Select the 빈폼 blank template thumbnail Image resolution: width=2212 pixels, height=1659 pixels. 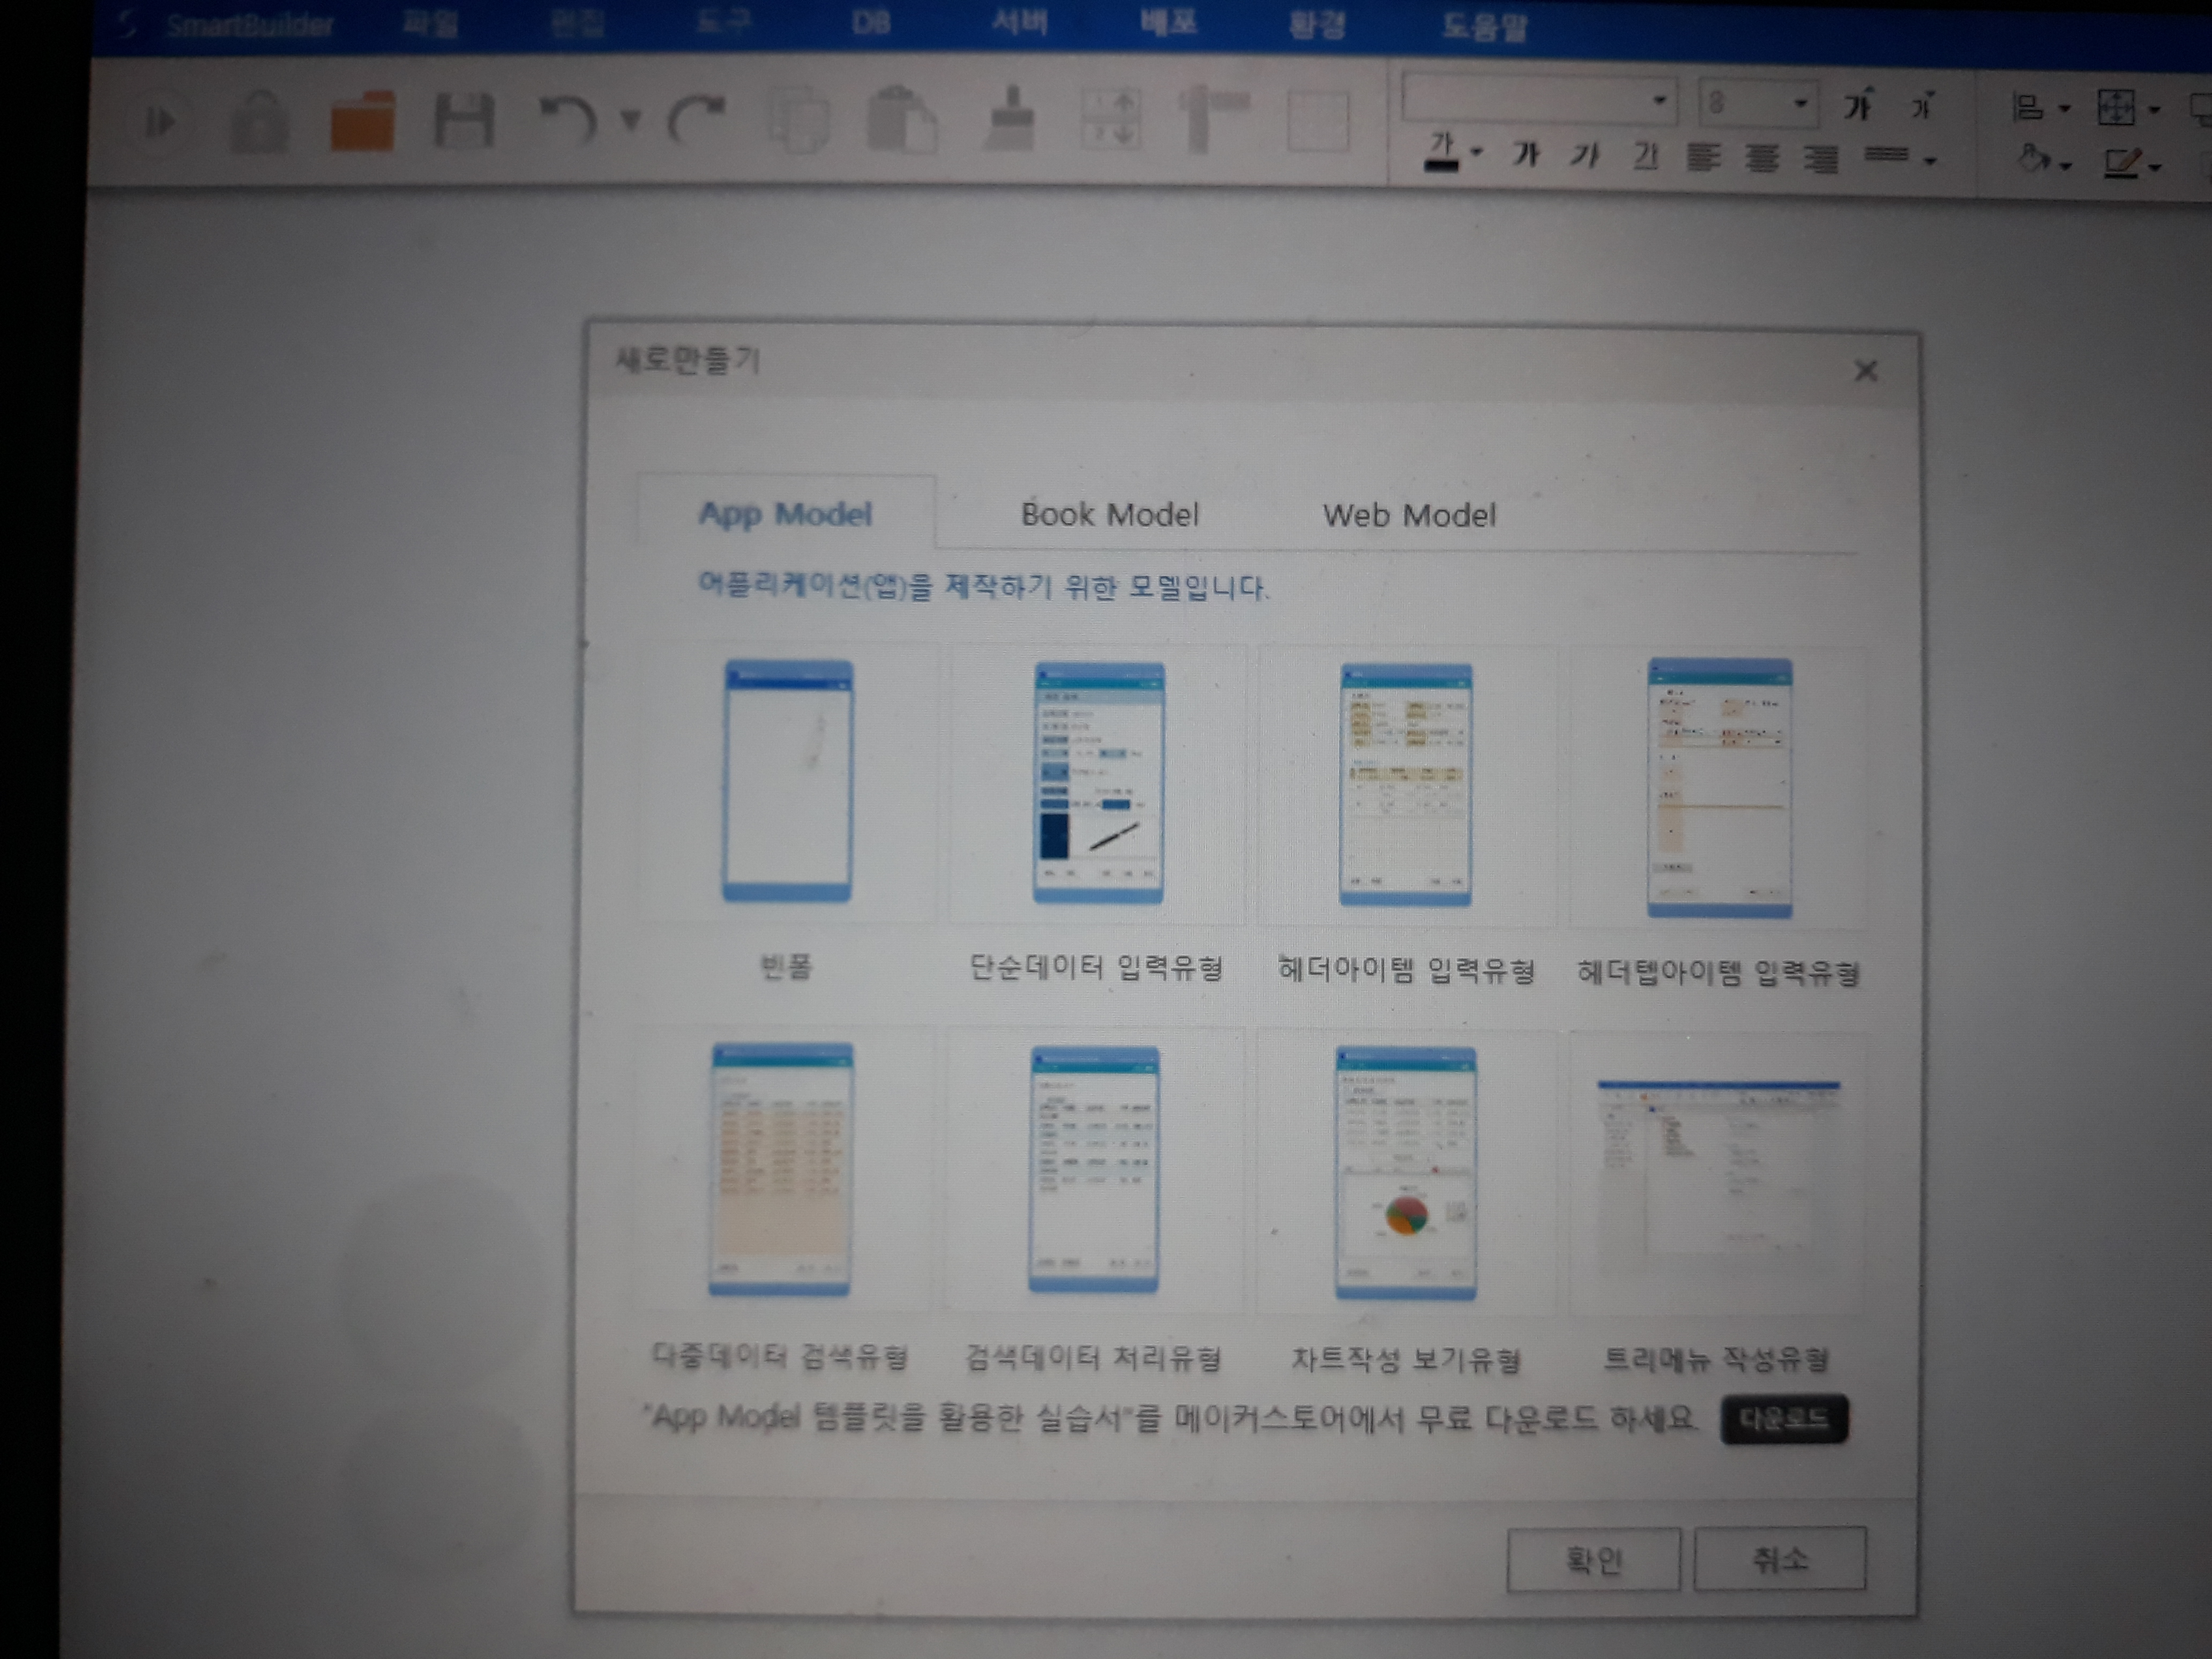pos(788,781)
